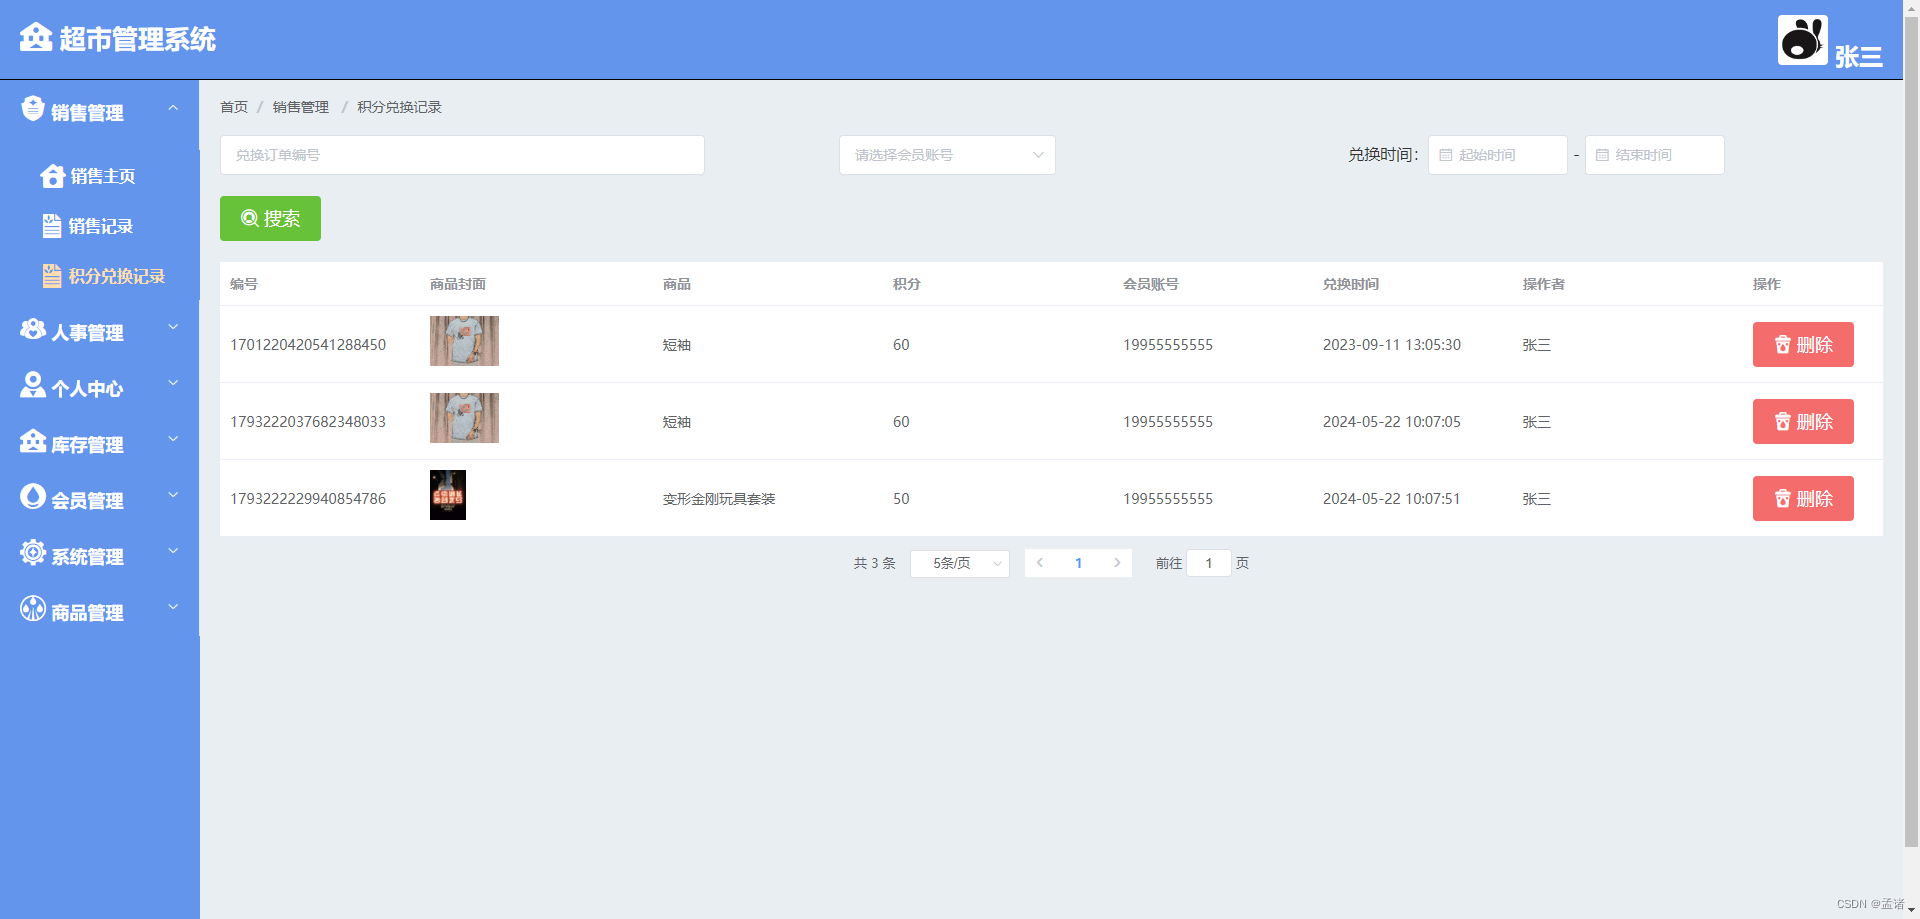
Task: Expand the 会员管理 menu chevron
Action: 173,495
